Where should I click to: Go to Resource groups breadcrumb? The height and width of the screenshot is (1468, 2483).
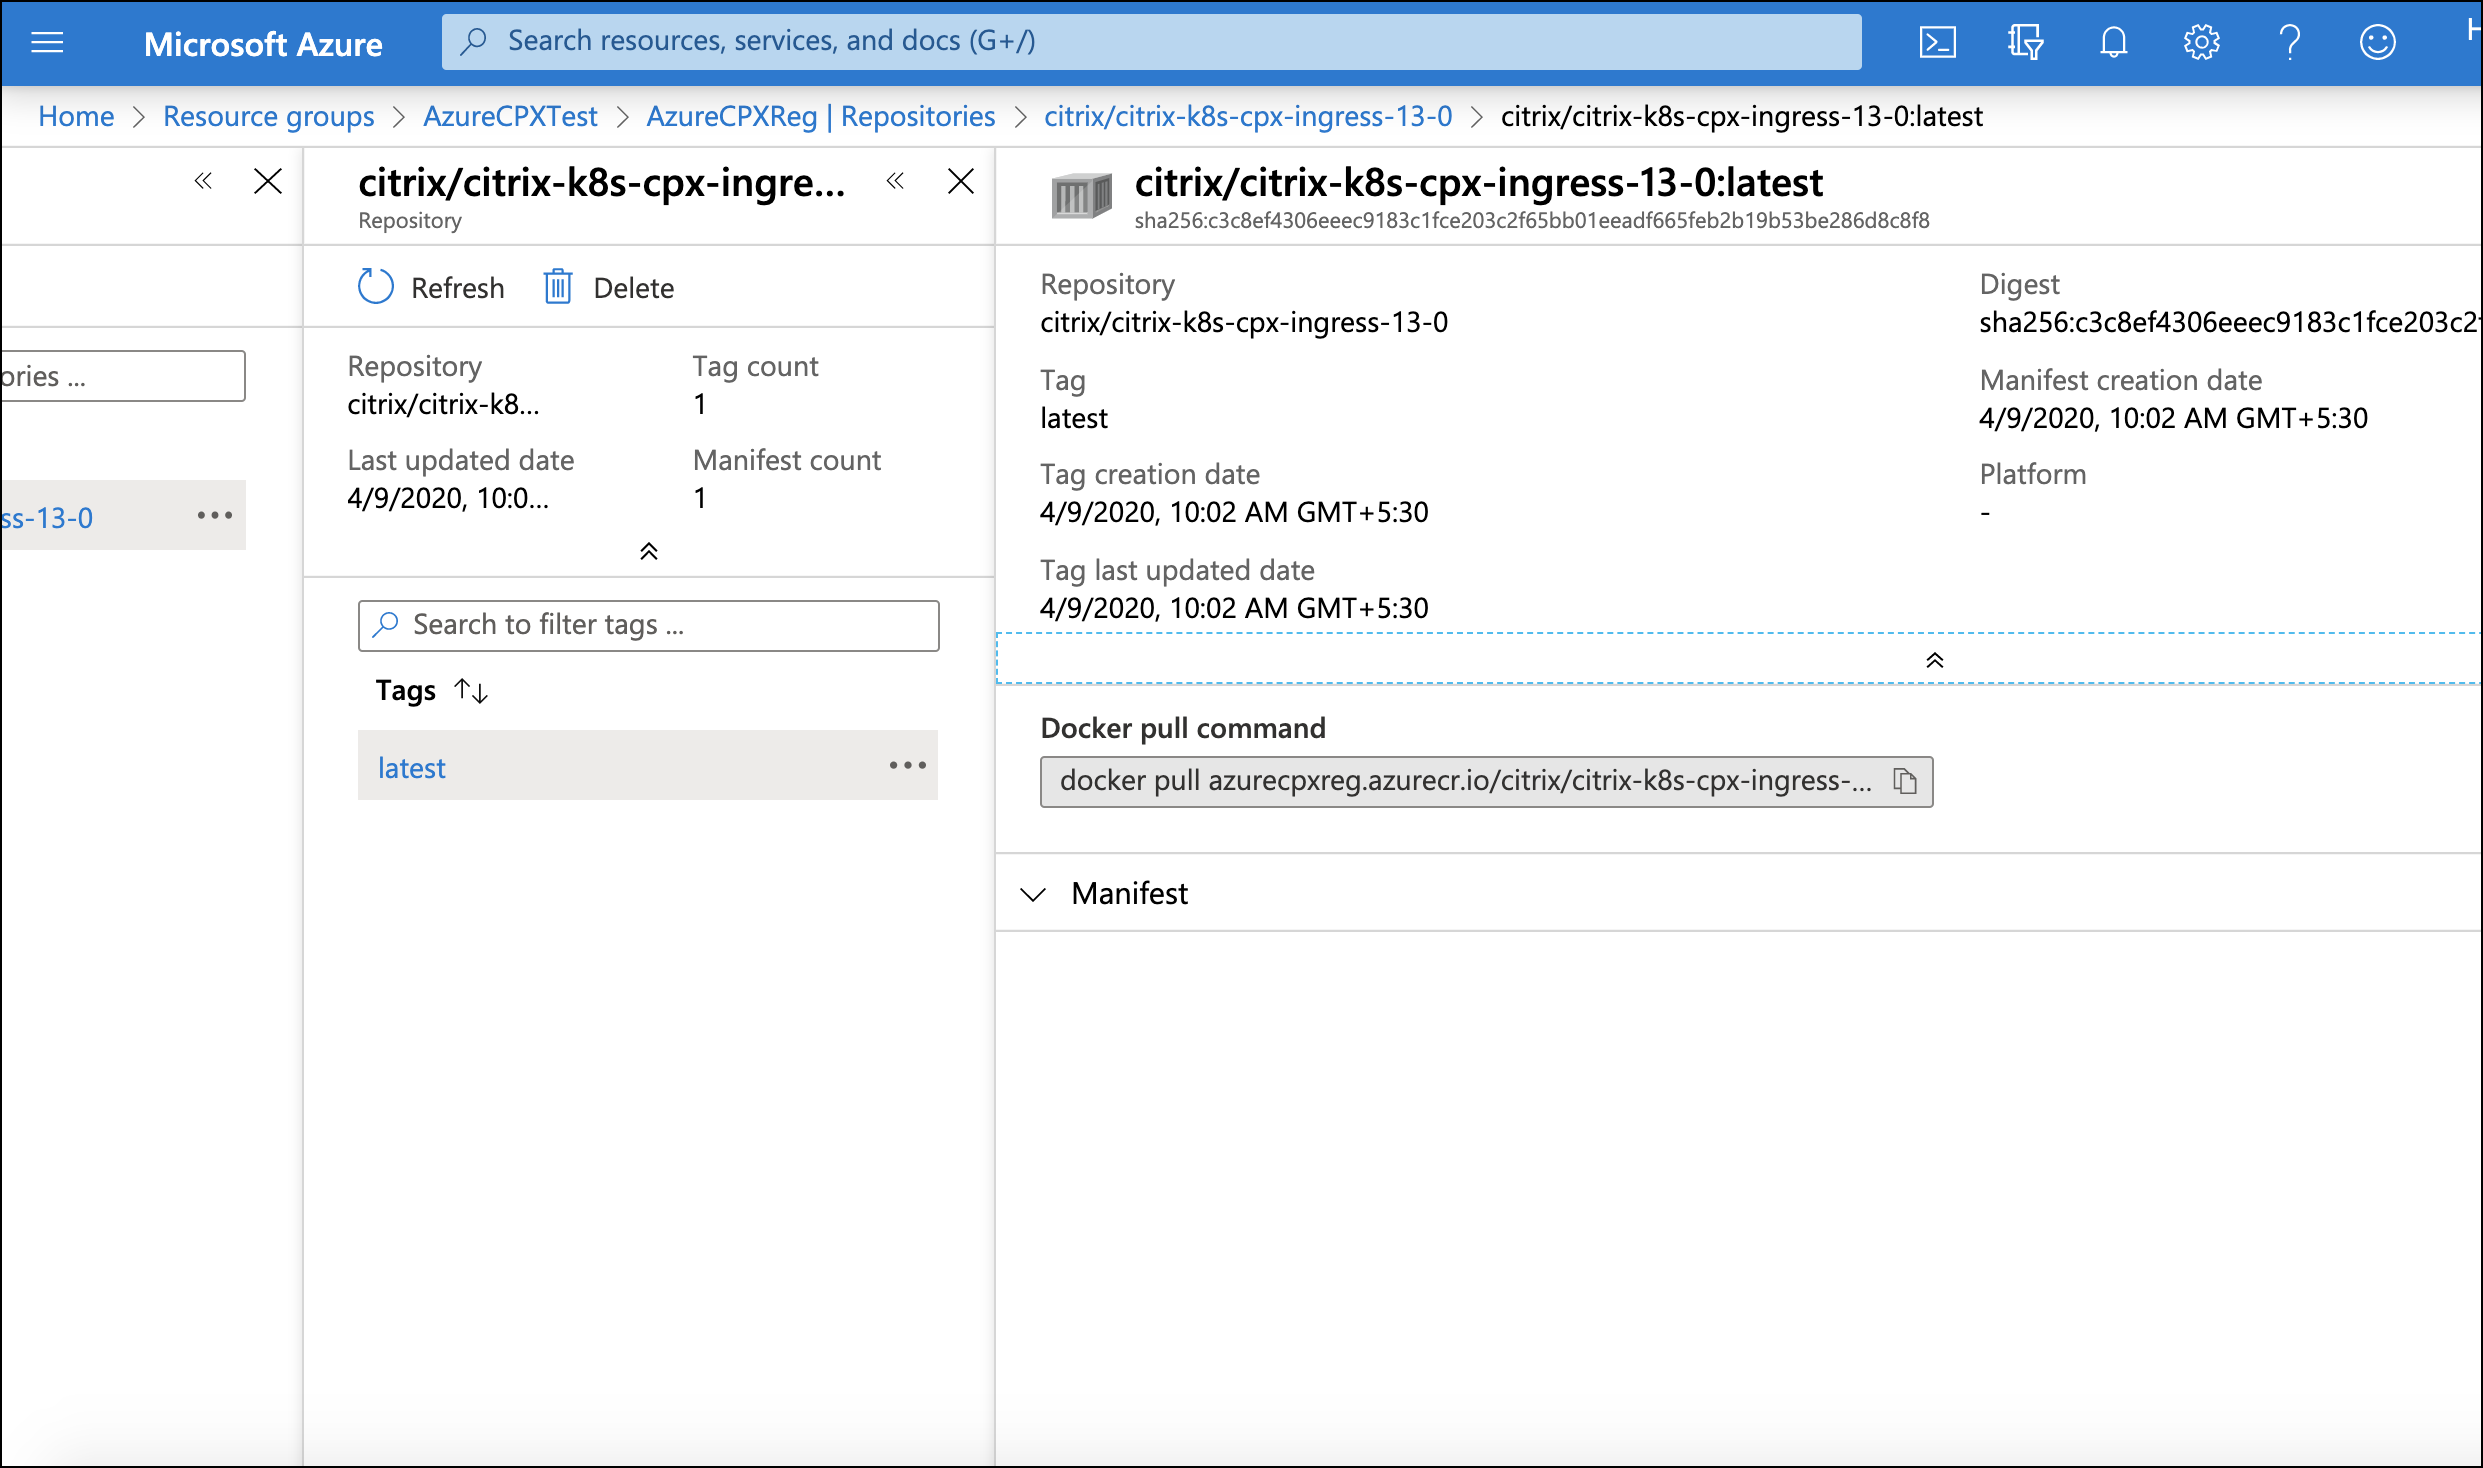point(268,116)
